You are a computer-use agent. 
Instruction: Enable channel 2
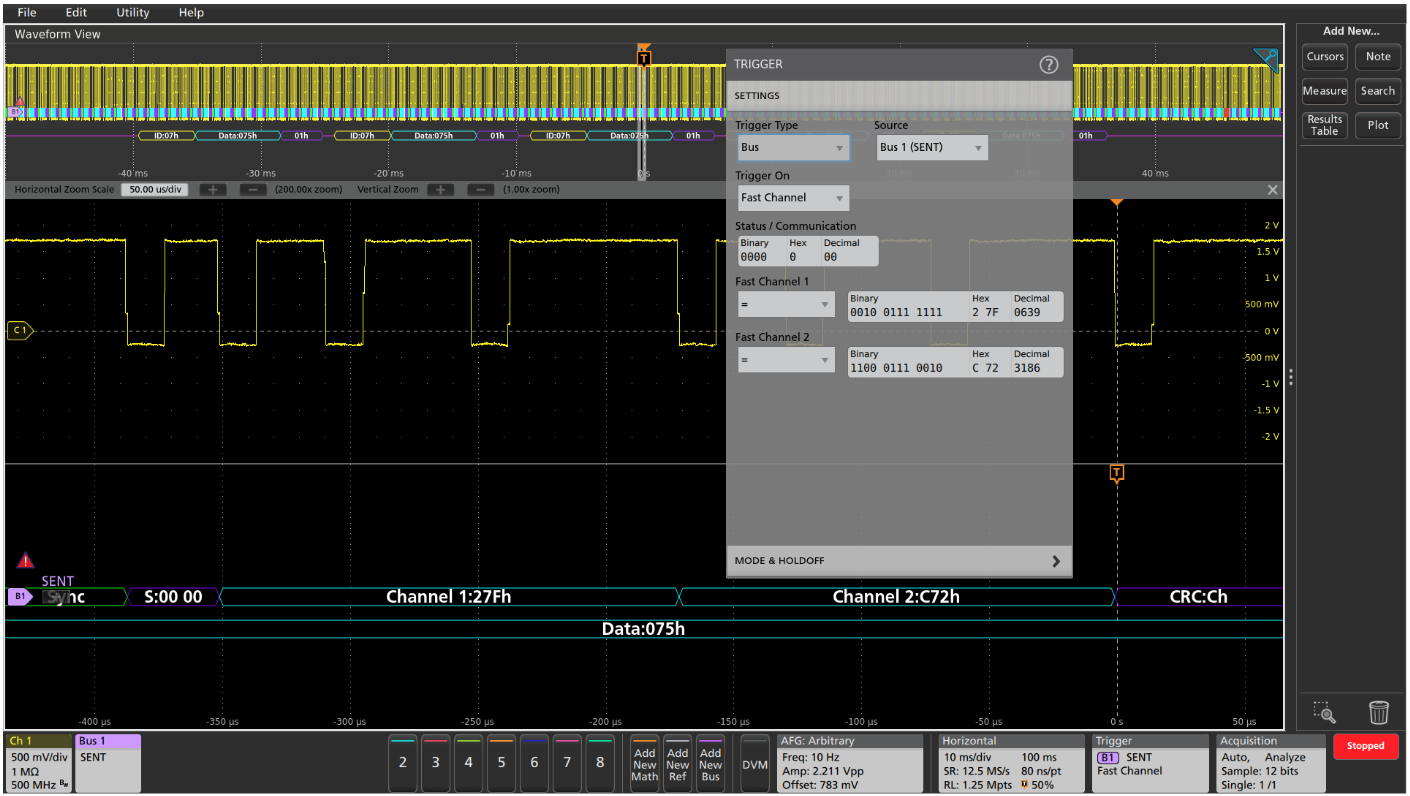coord(402,763)
